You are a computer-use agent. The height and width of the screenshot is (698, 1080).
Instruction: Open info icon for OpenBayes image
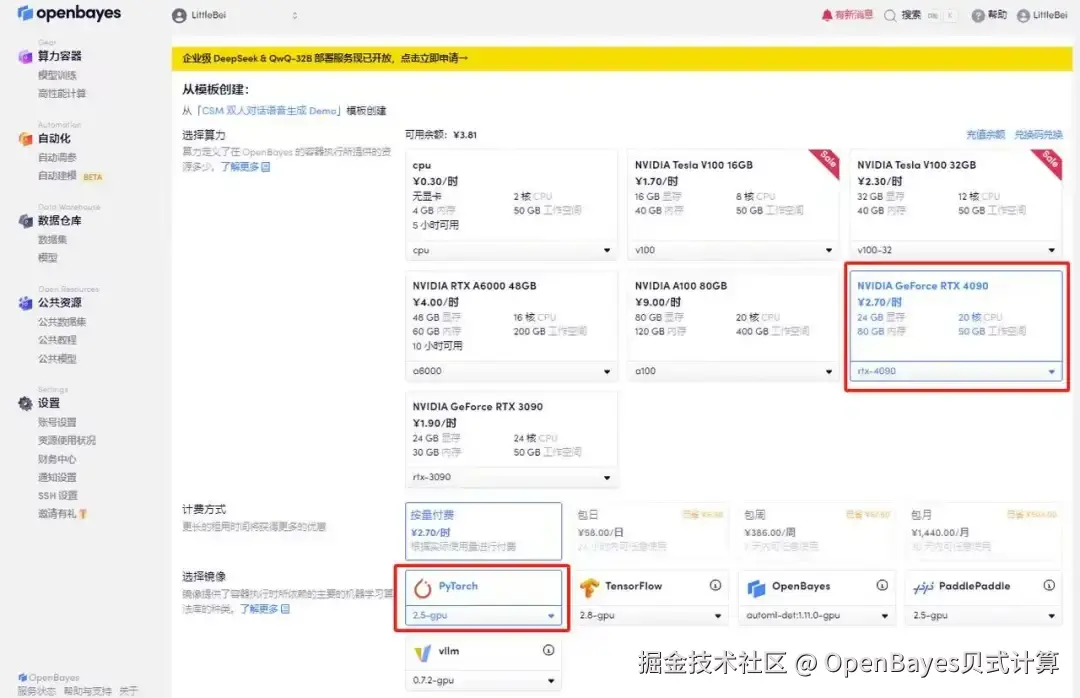[882, 585]
